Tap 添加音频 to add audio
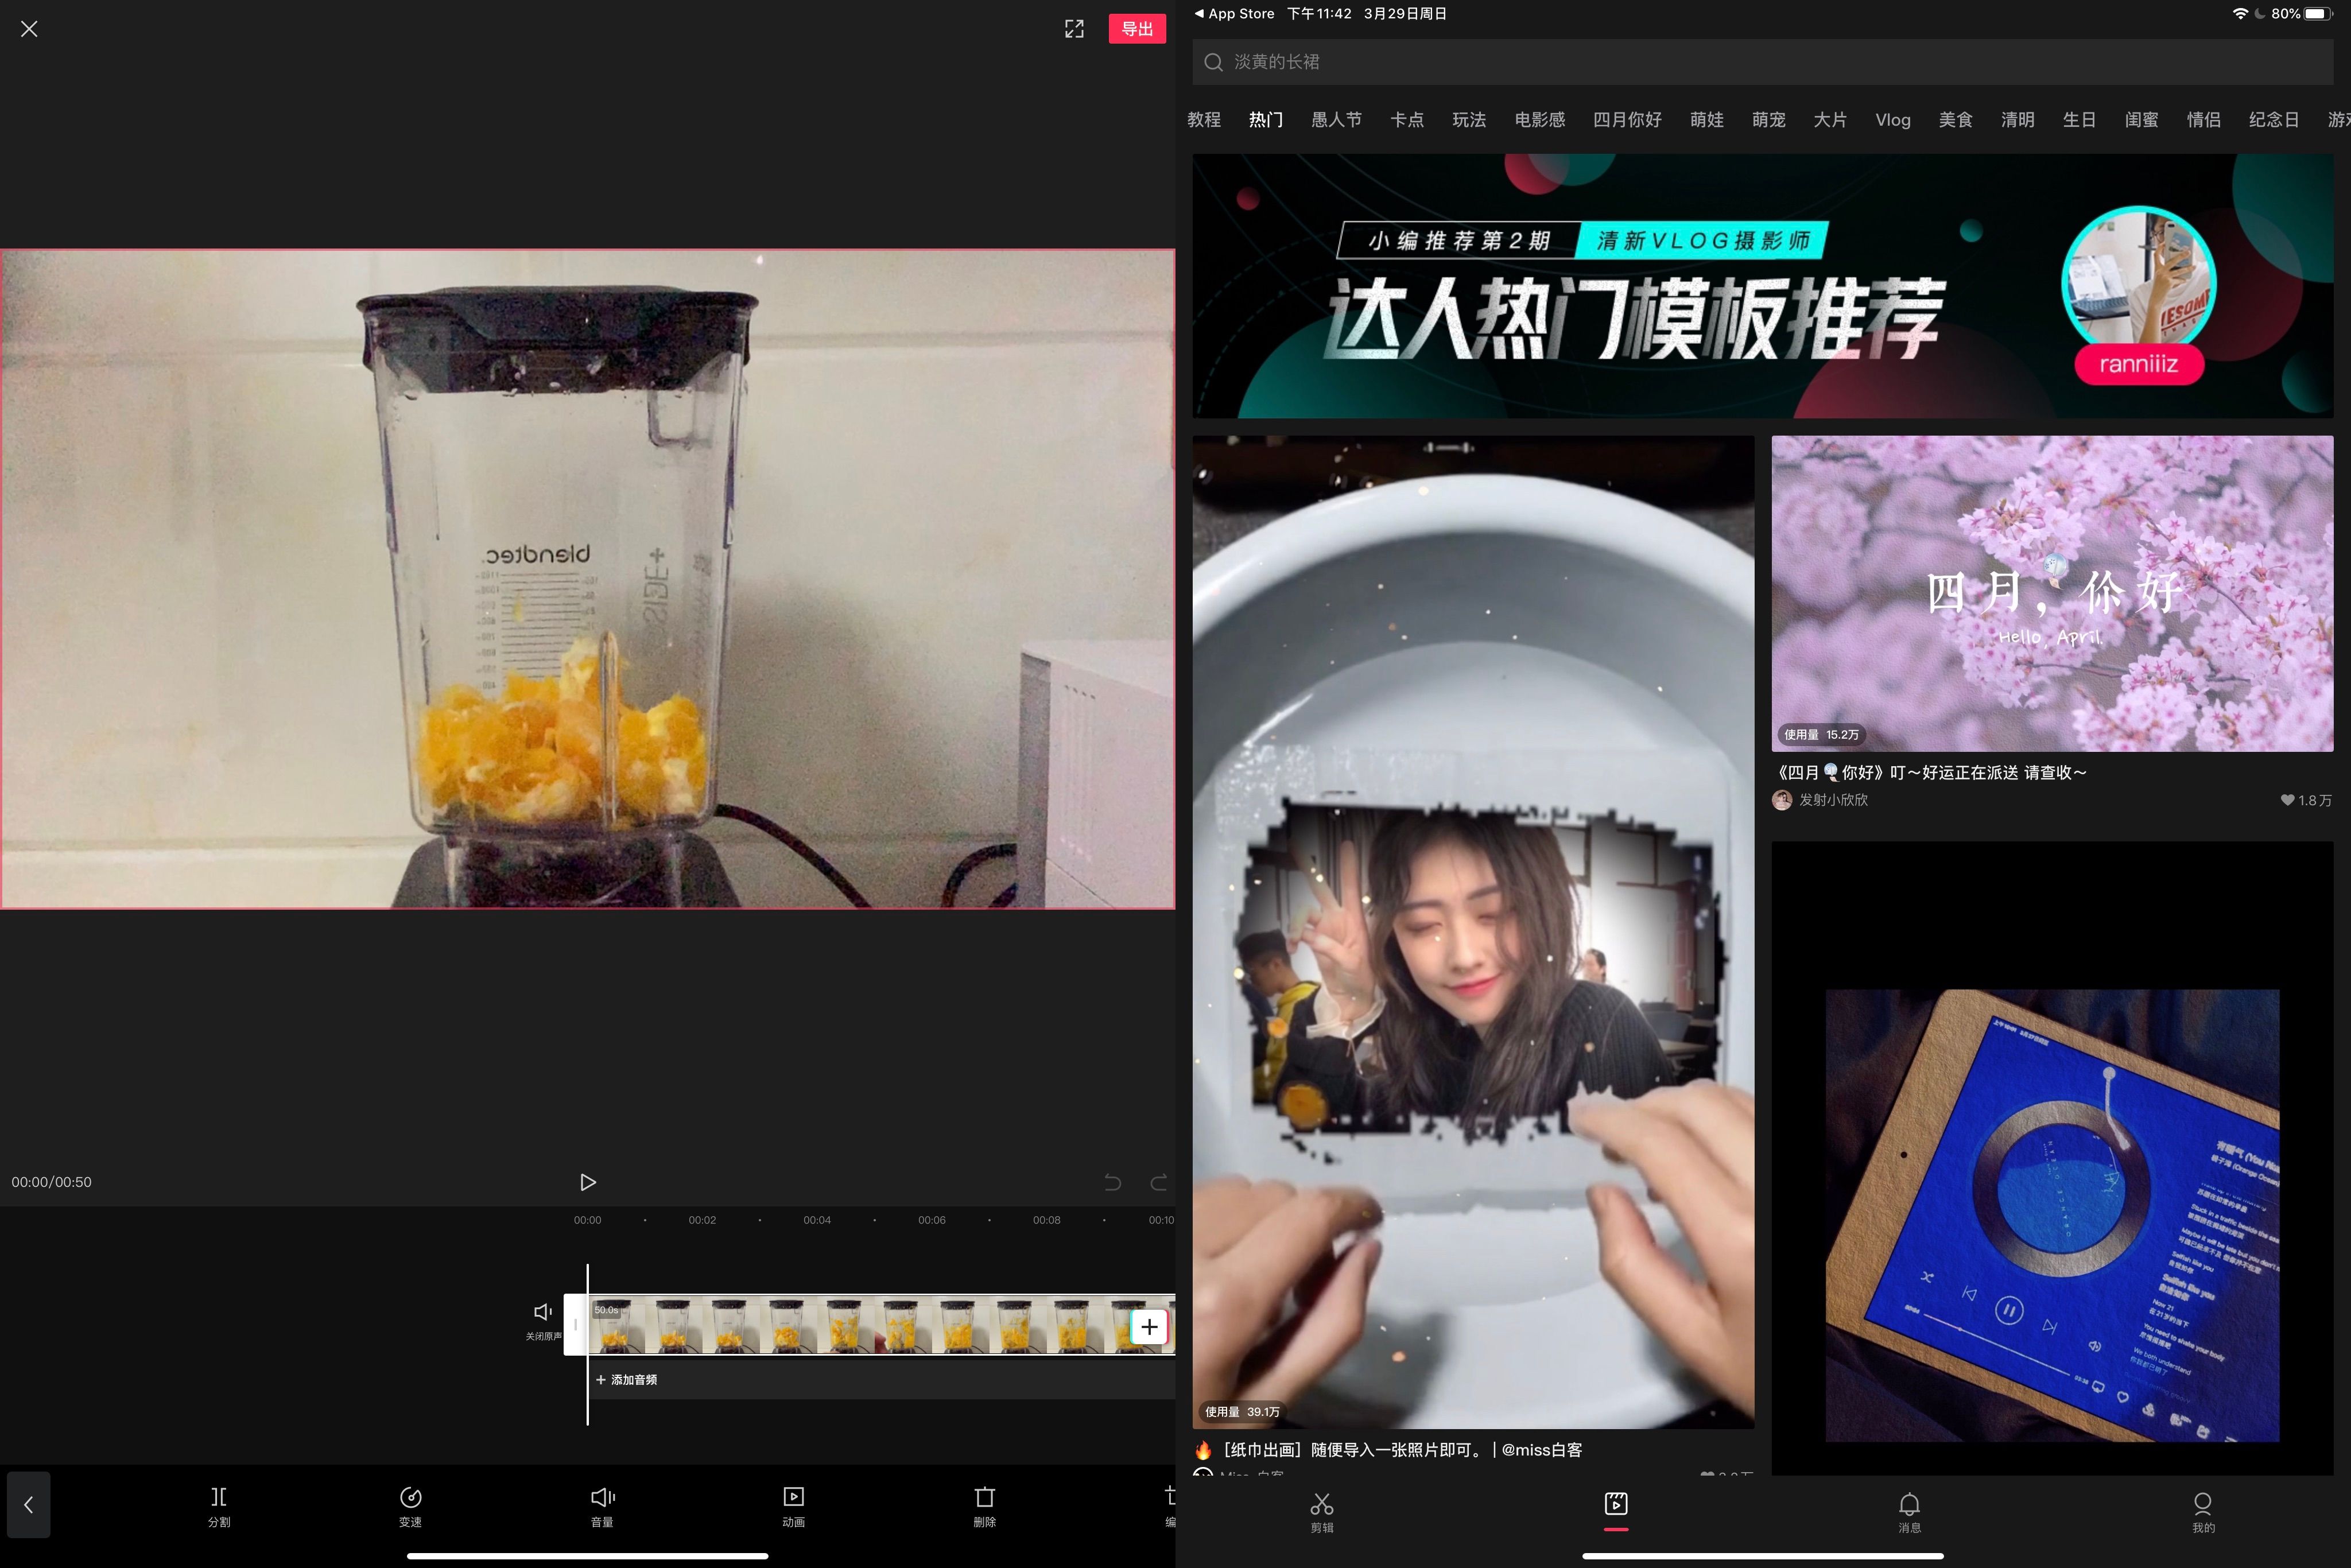Image resolution: width=2351 pixels, height=1568 pixels. (627, 1379)
